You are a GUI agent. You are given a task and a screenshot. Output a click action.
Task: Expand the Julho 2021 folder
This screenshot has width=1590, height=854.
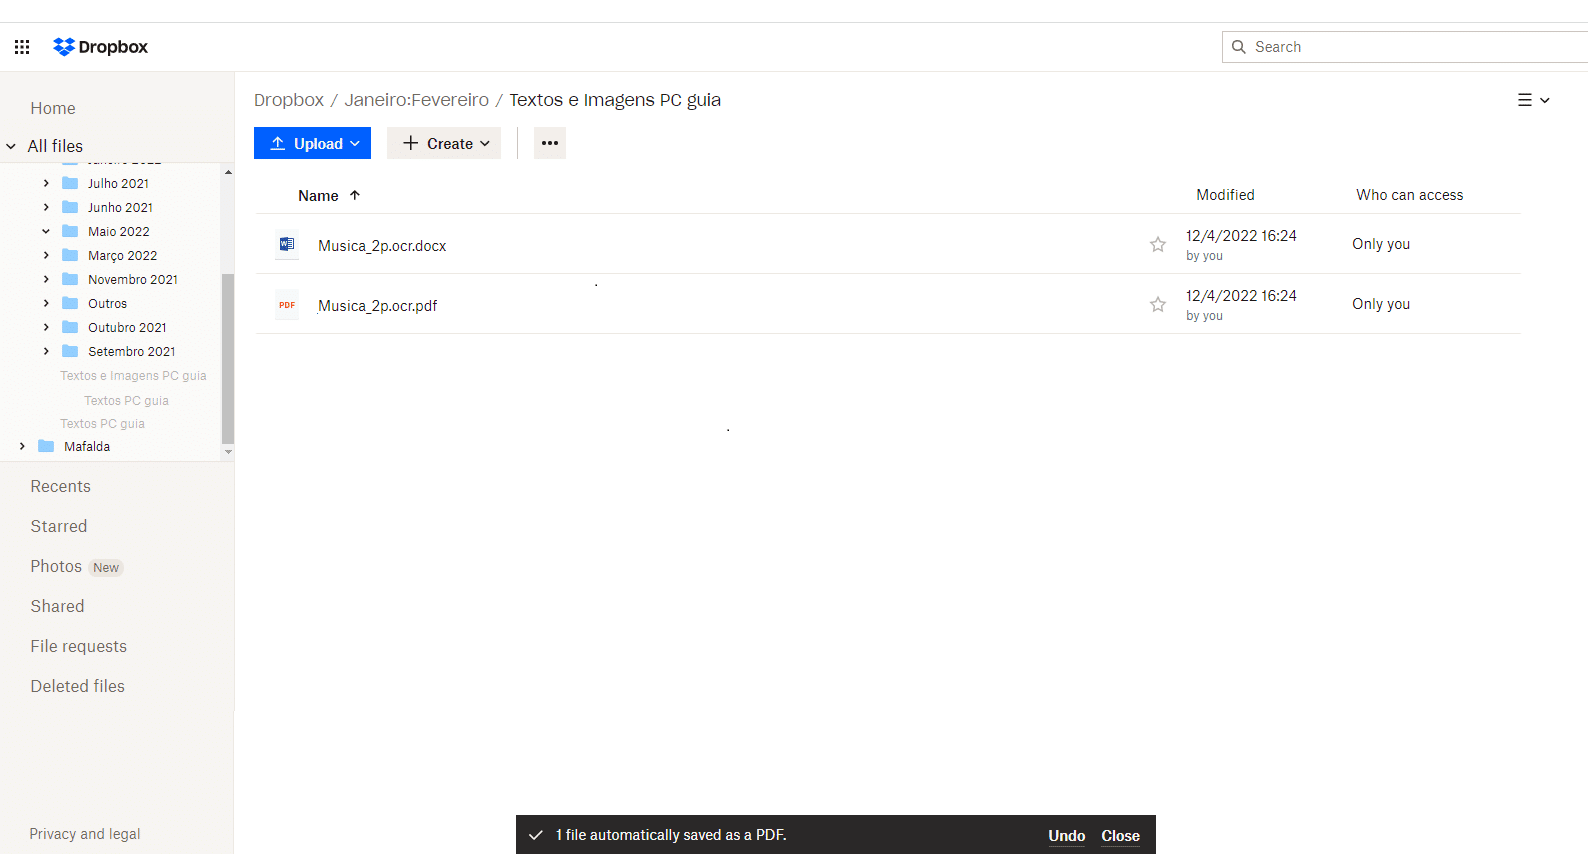tap(46, 183)
